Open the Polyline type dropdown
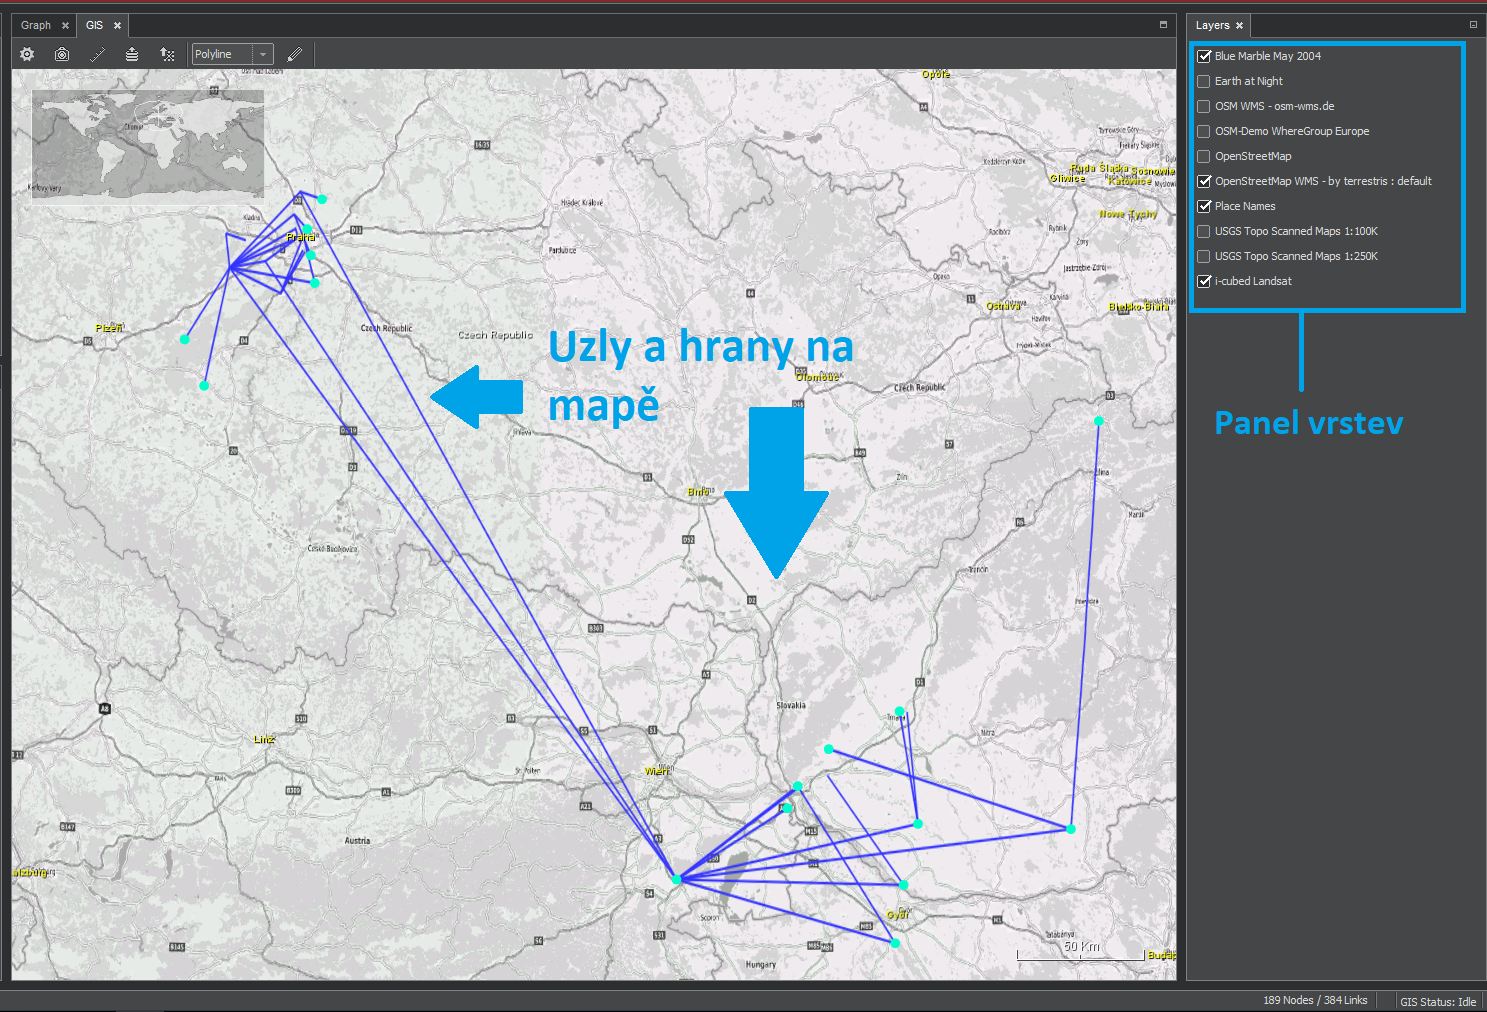Image resolution: width=1487 pixels, height=1012 pixels. click(263, 54)
